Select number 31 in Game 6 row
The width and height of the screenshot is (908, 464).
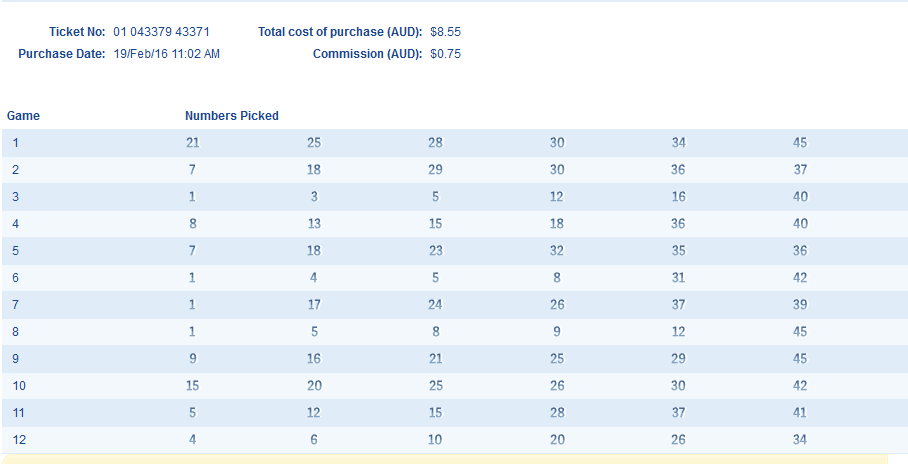tap(678, 278)
